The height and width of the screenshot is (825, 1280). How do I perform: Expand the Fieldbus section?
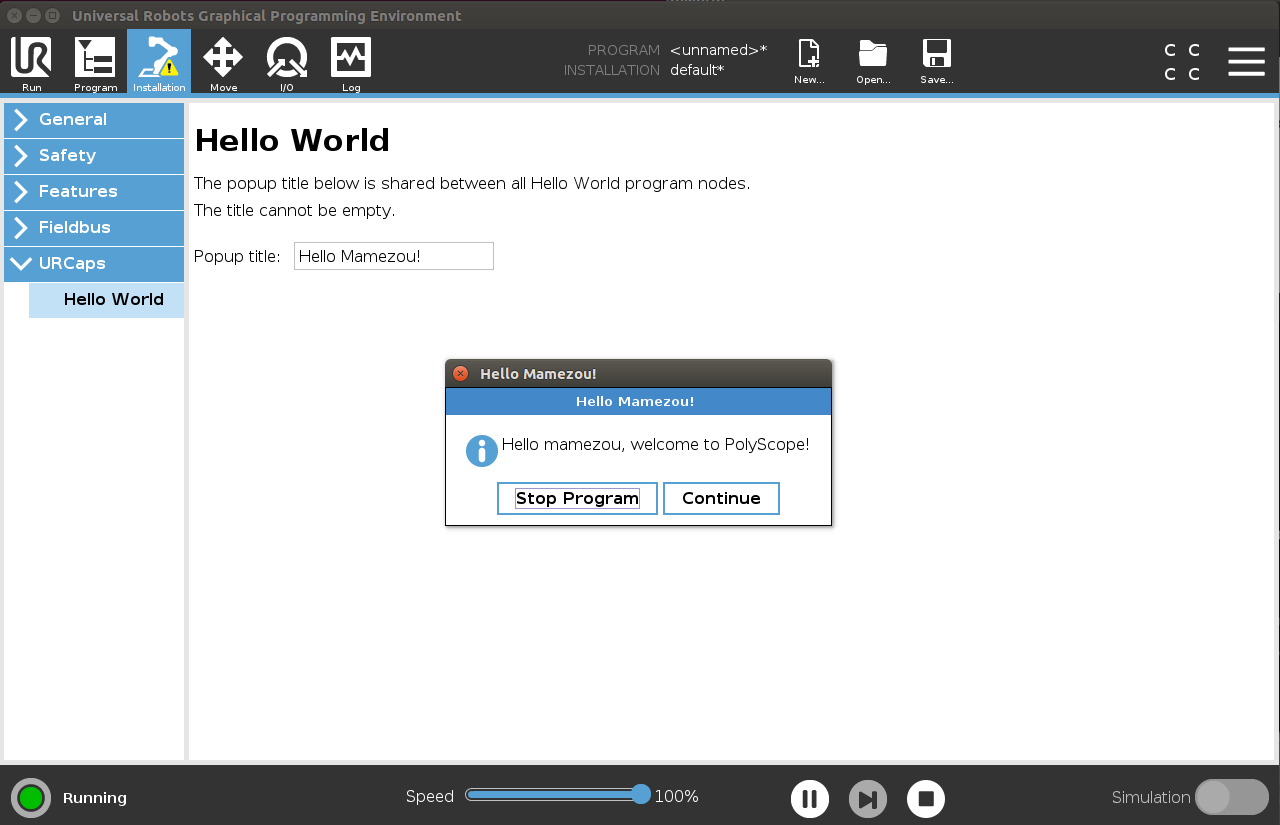pos(94,228)
